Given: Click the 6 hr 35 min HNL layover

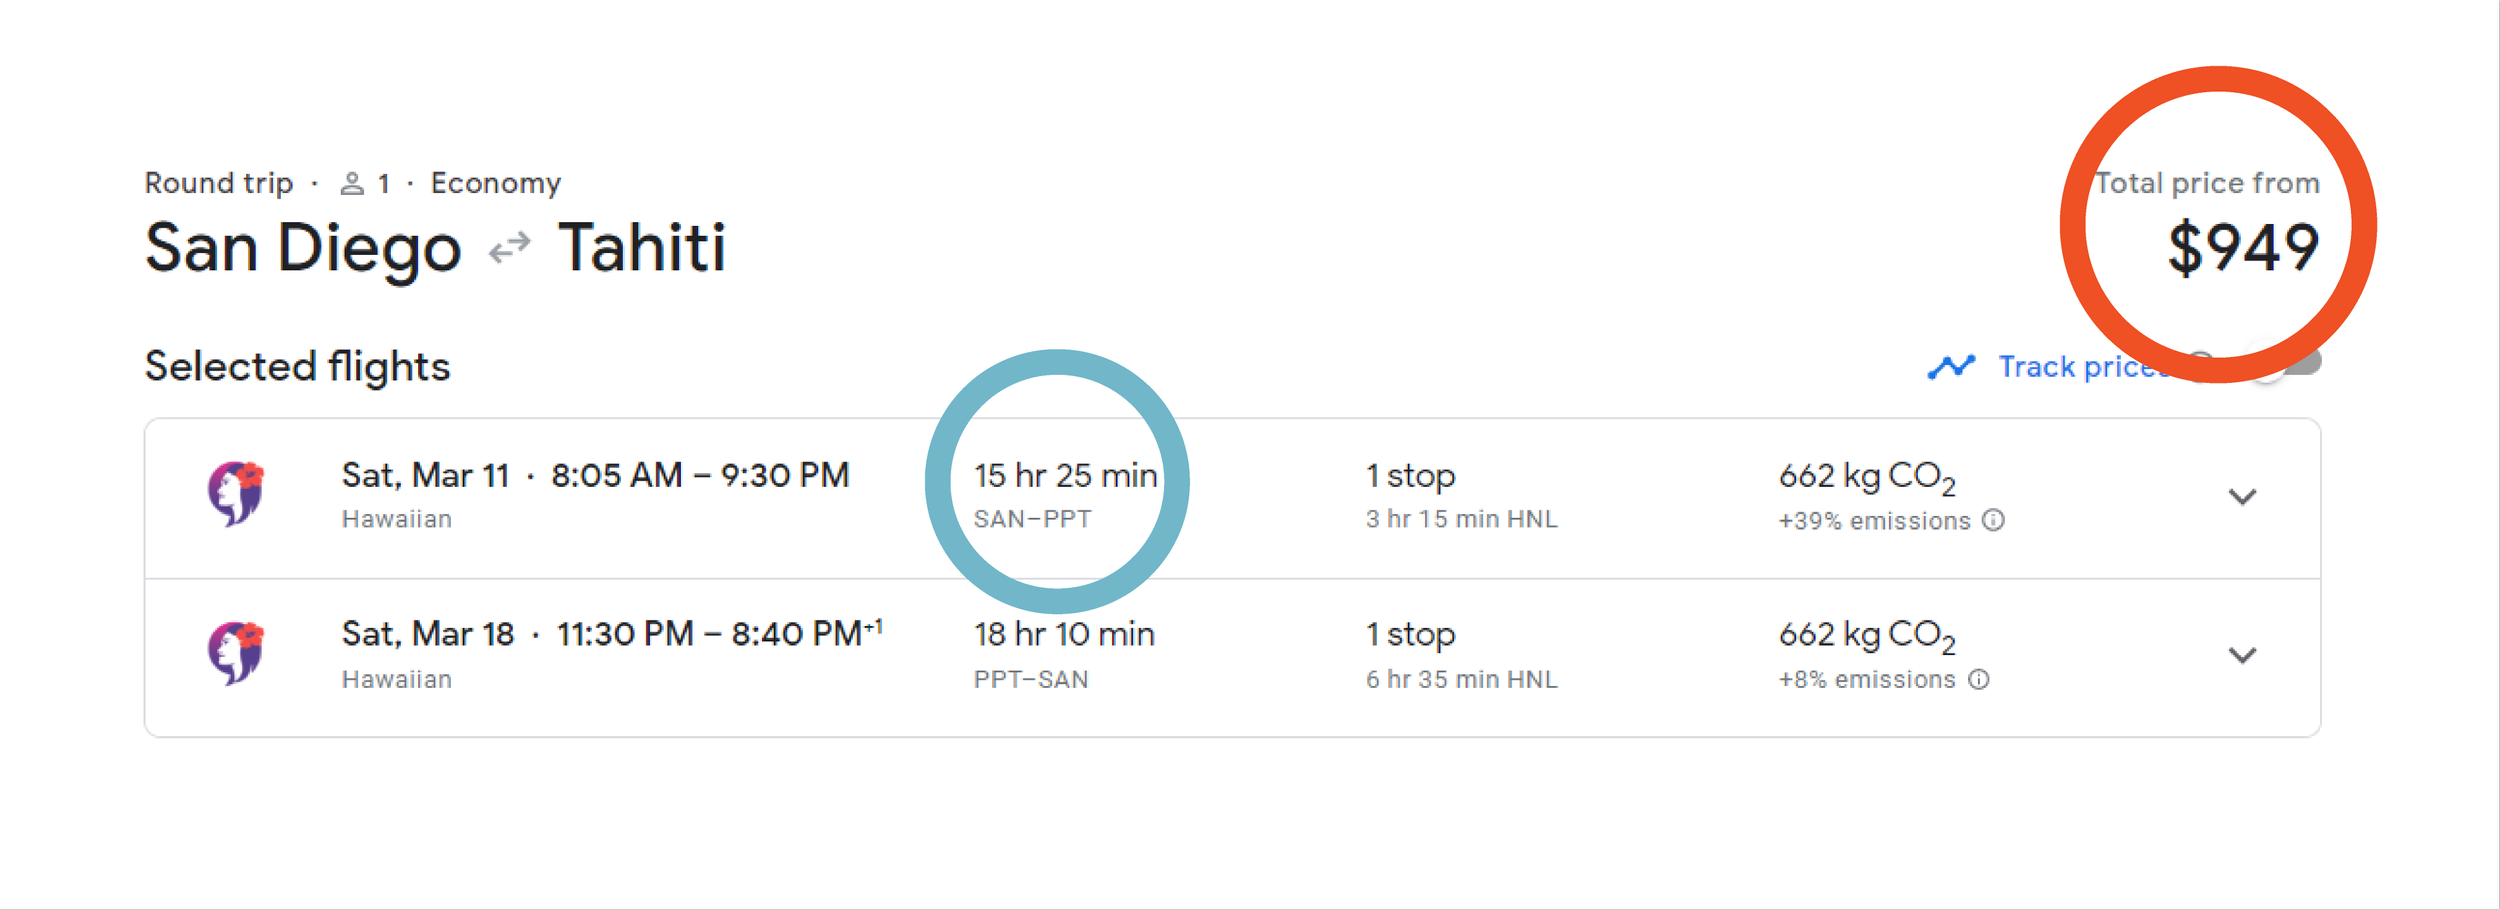Looking at the screenshot, I should (x=1461, y=680).
